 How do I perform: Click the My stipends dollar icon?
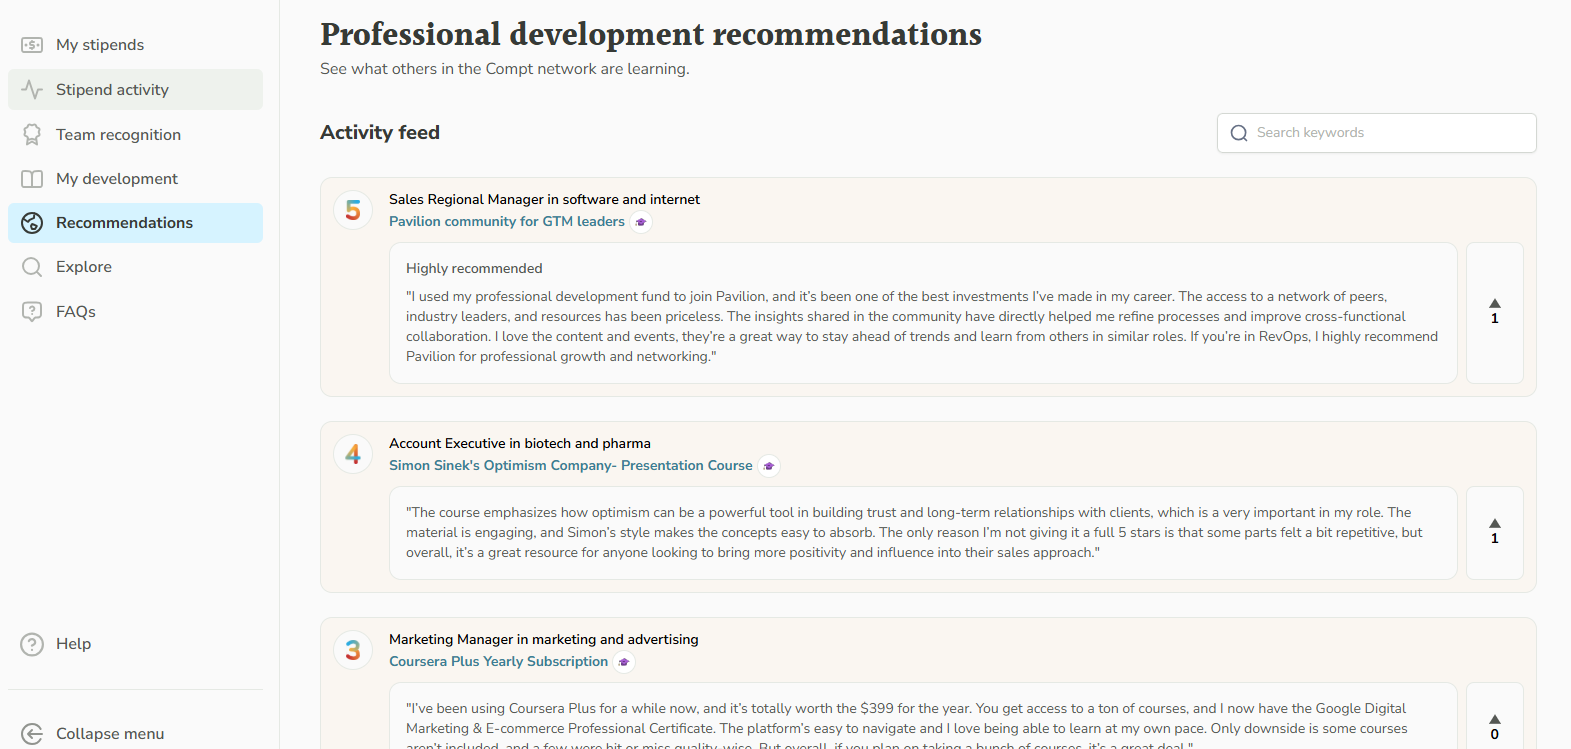(32, 45)
